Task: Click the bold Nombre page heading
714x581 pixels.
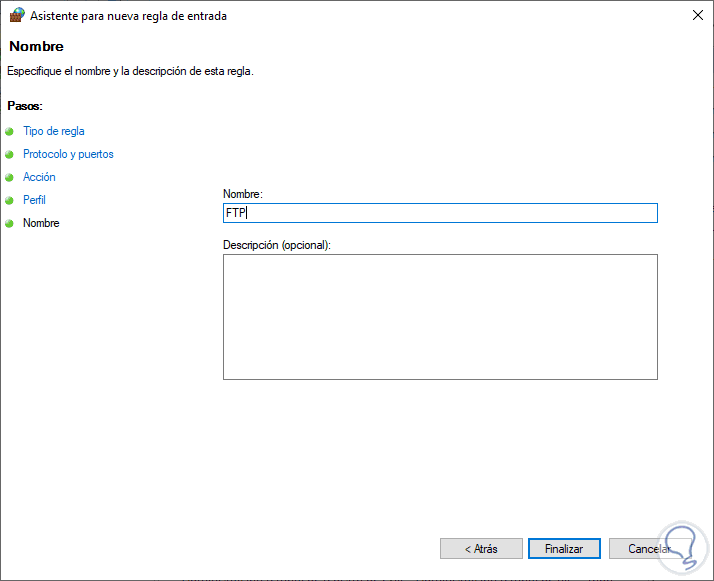Action: click(36, 46)
